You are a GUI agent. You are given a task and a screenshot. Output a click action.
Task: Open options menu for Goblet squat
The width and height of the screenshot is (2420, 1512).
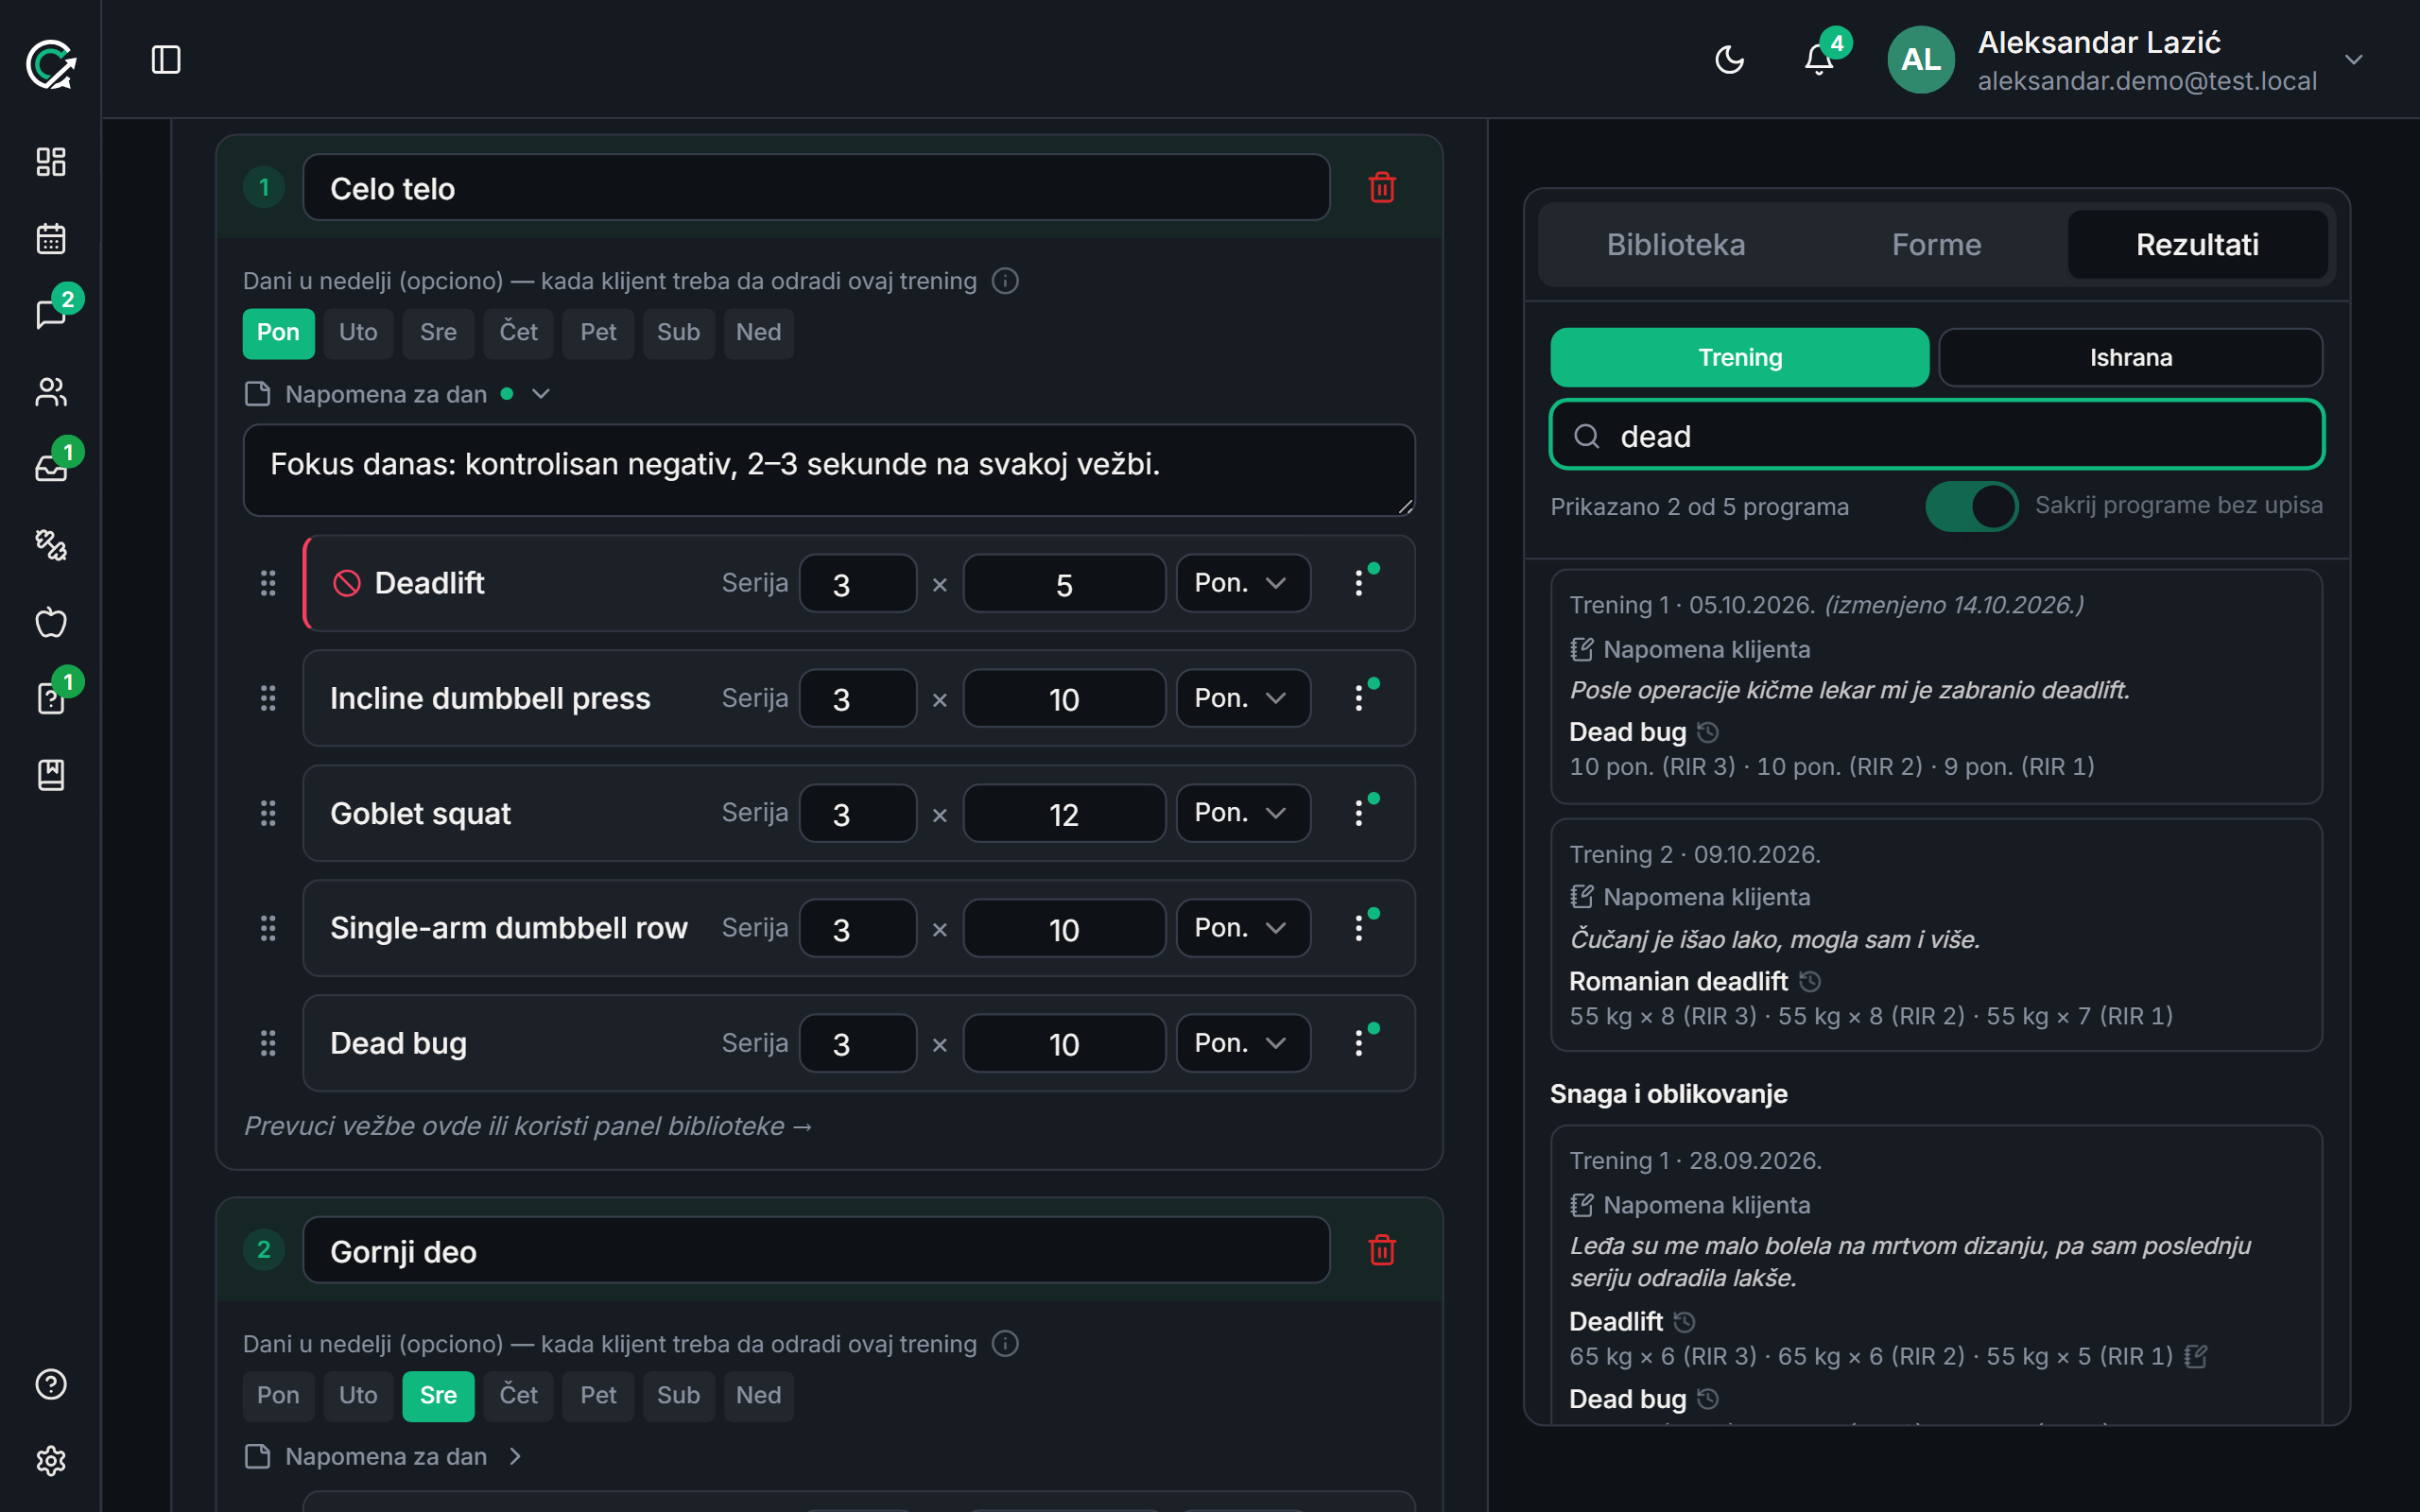click(x=1358, y=813)
